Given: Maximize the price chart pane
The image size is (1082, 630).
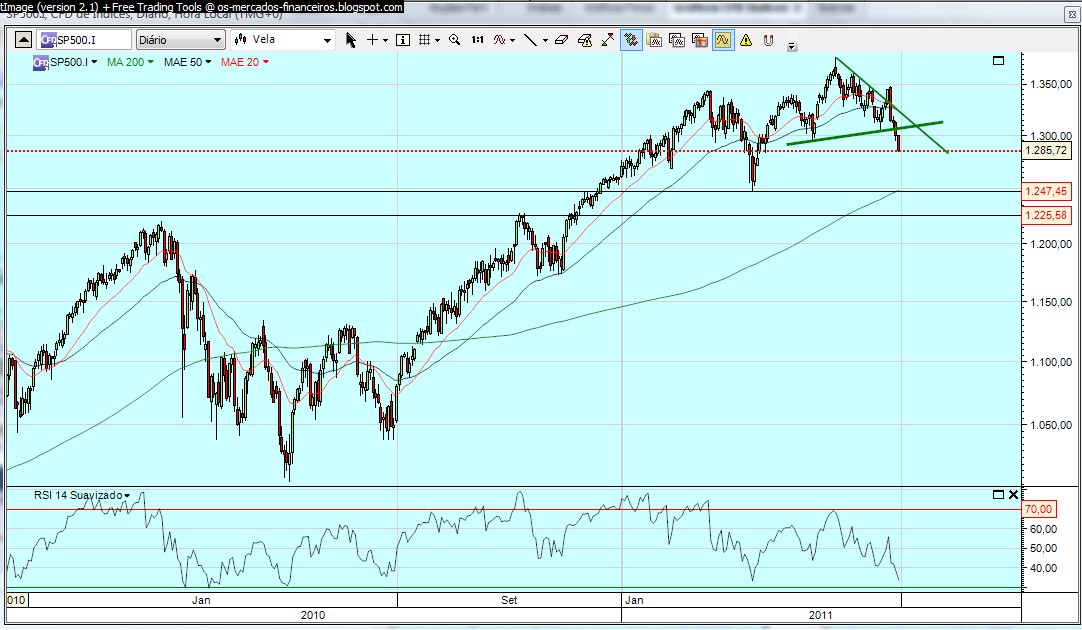Looking at the screenshot, I should click(999, 61).
